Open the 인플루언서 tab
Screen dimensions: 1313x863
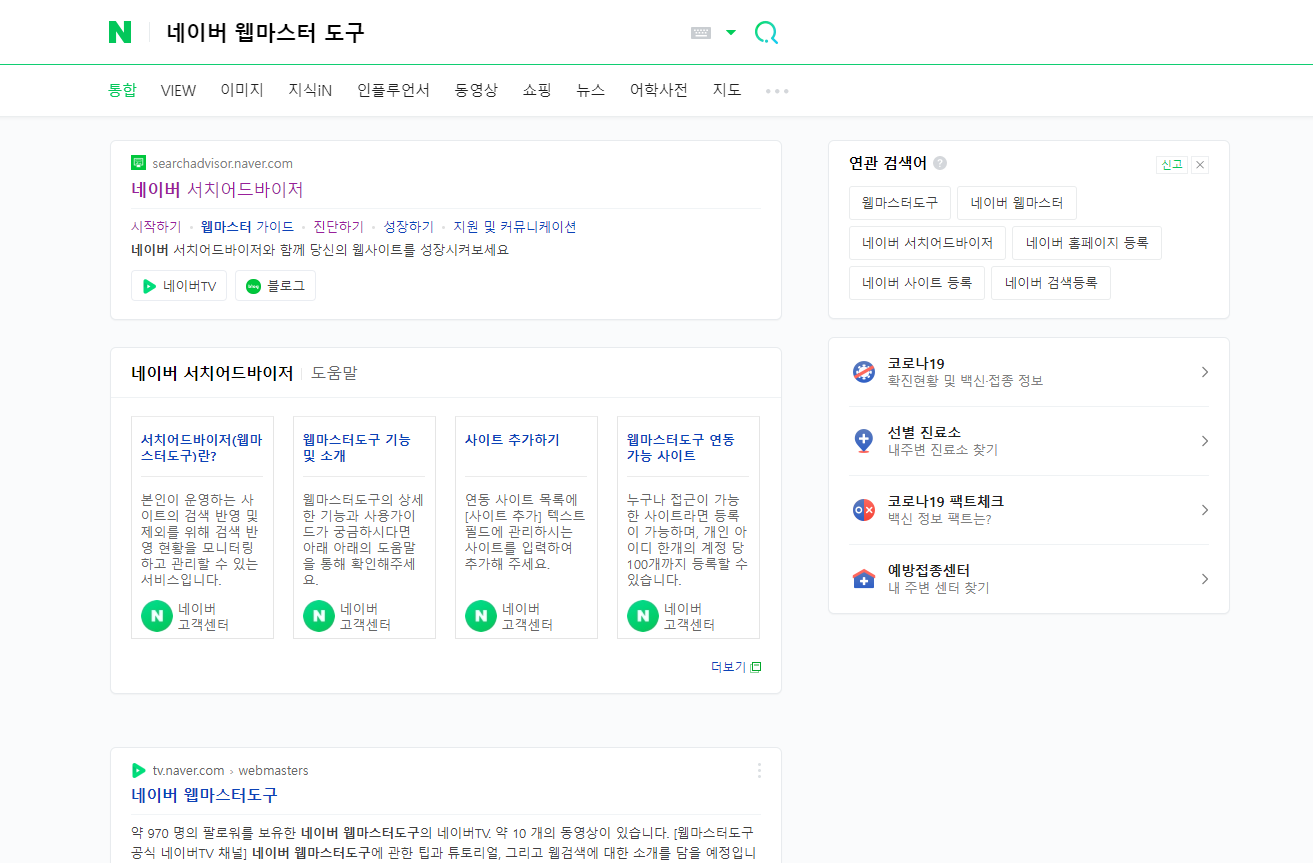[x=393, y=90]
